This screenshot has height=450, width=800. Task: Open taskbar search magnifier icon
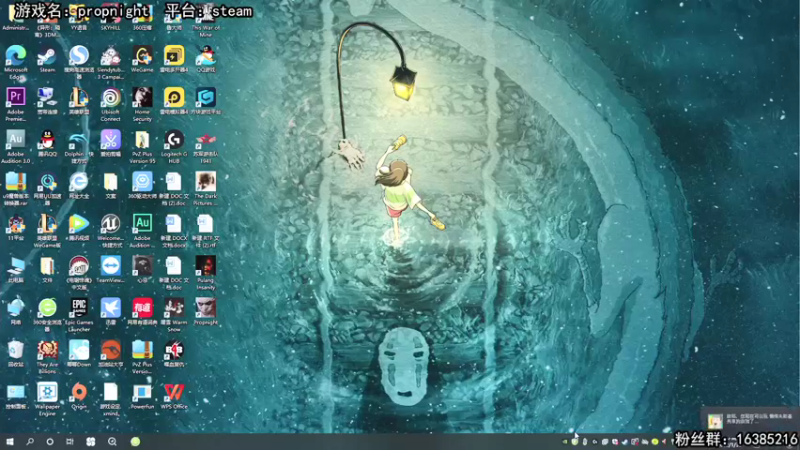[x=30, y=441]
